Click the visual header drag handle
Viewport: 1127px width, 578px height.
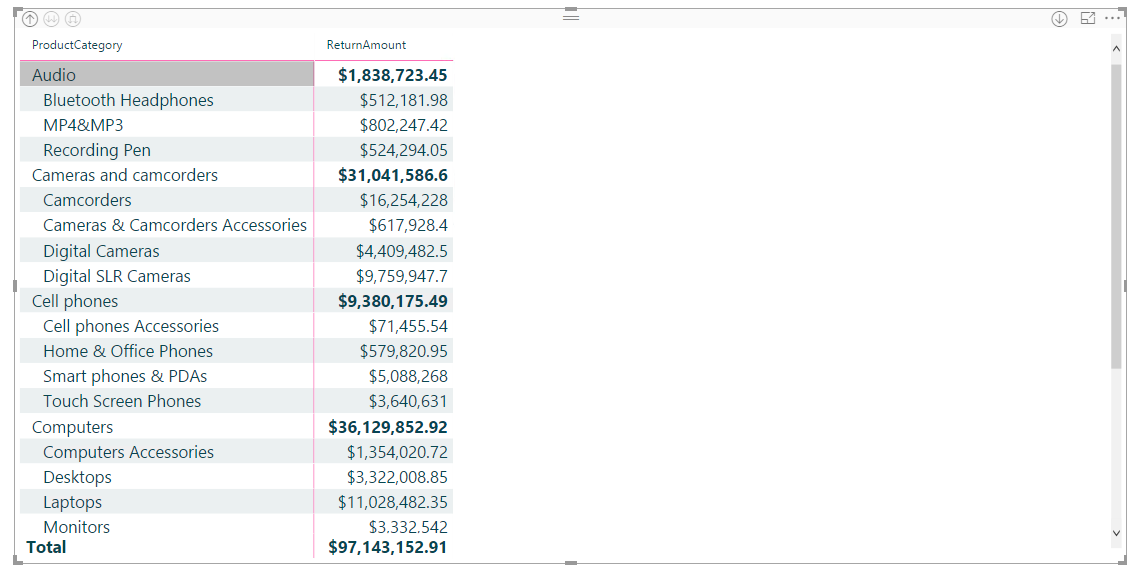pyautogui.click(x=571, y=16)
